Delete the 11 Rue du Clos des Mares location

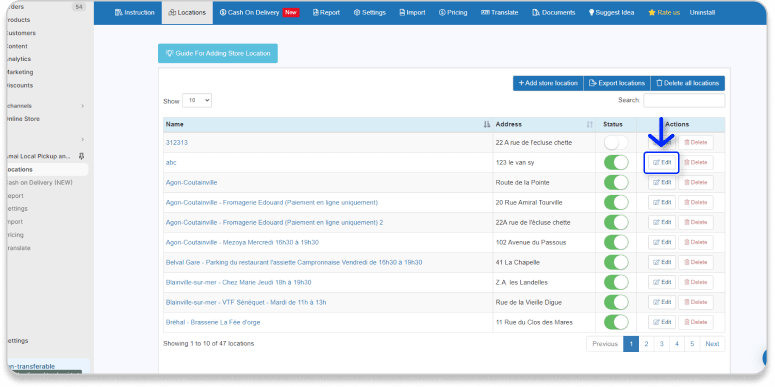pyautogui.click(x=695, y=322)
